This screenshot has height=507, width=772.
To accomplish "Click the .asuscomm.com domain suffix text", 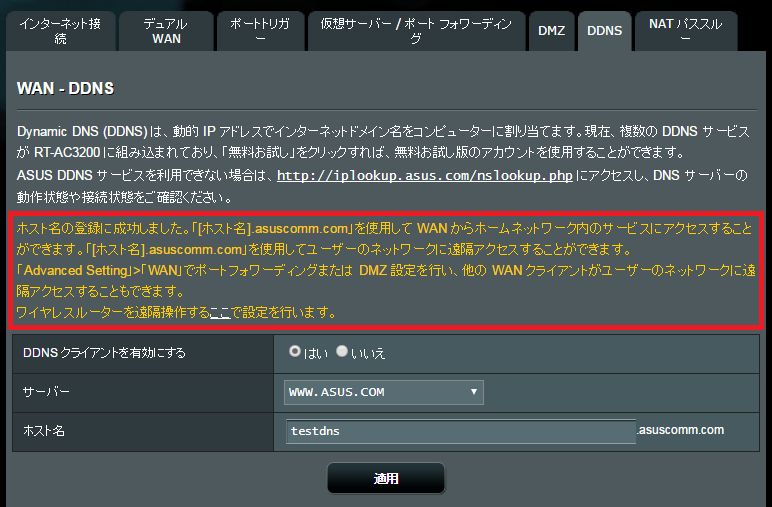I will click(x=681, y=430).
